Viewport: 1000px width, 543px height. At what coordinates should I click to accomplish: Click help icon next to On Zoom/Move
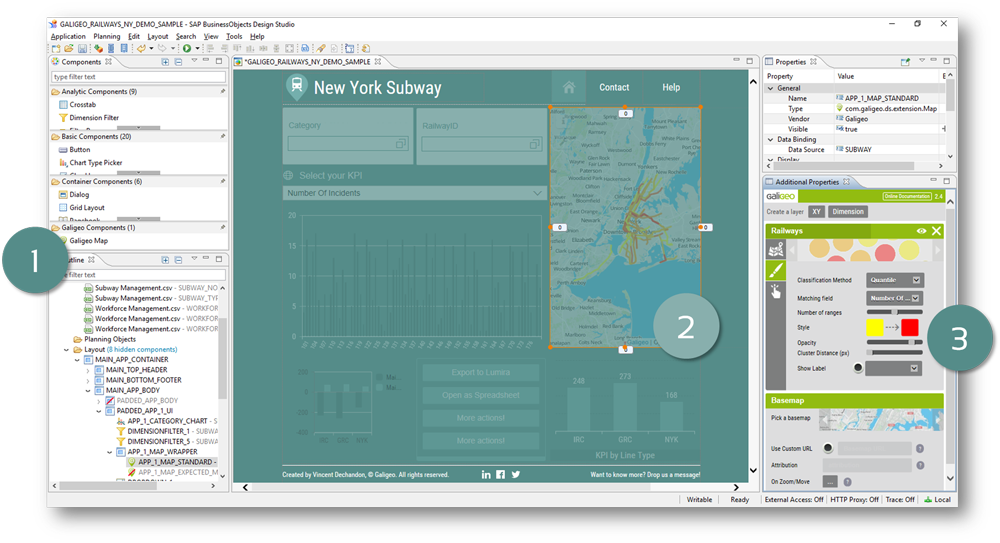[848, 482]
